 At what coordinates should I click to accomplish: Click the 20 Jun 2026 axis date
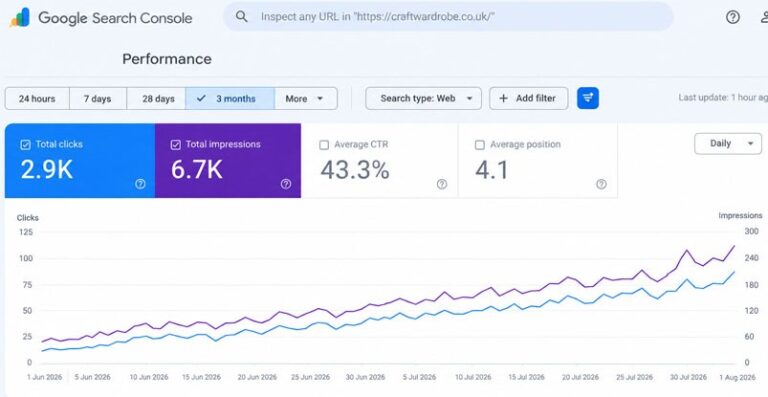click(x=257, y=377)
